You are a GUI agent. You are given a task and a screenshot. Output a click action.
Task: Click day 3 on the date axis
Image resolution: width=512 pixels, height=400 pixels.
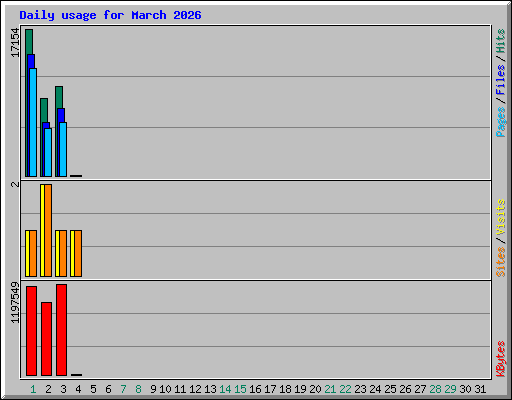[x=63, y=389]
